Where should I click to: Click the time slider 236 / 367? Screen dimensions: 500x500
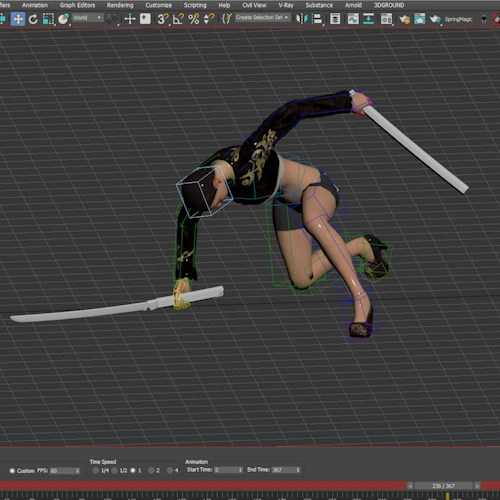[443, 486]
